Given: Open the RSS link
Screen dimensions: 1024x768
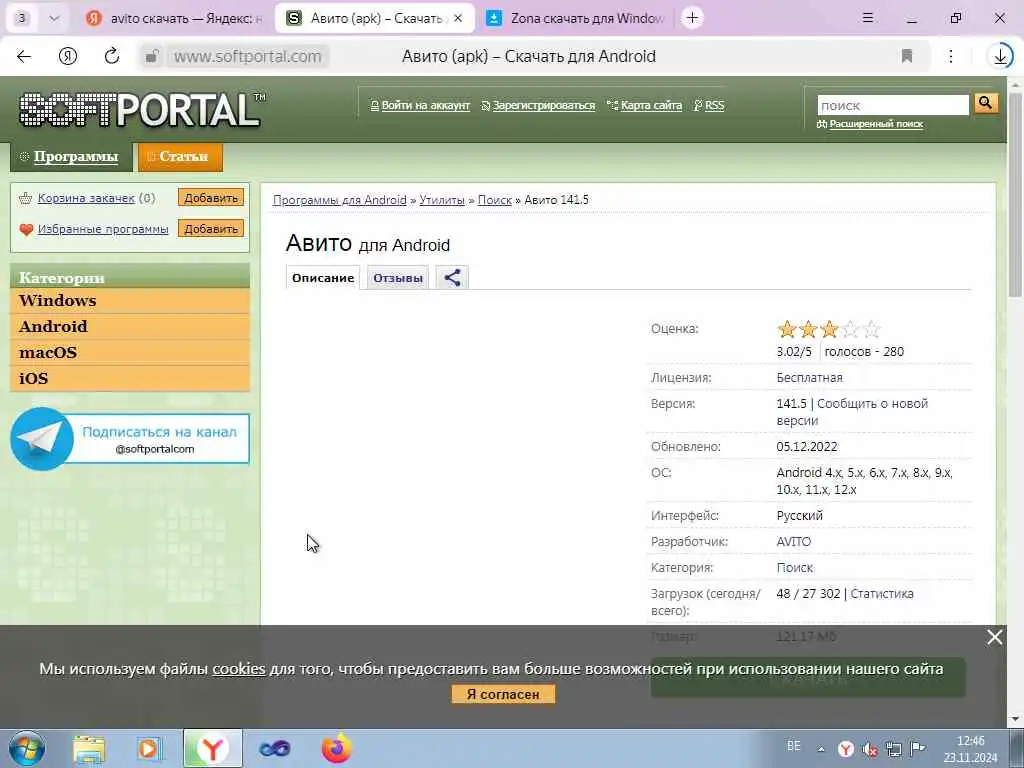Looking at the screenshot, I should (714, 105).
